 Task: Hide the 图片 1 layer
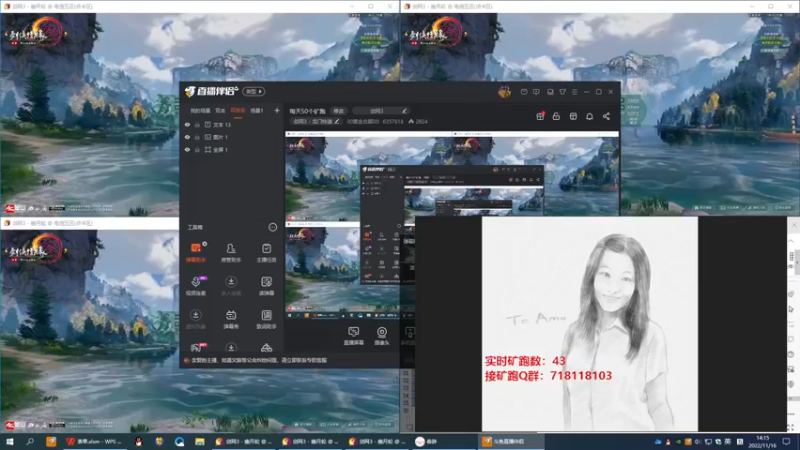pyautogui.click(x=187, y=137)
